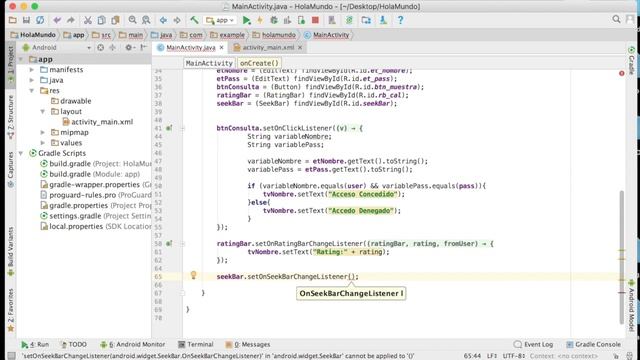Open the Android project view dropdown
The width and height of the screenshot is (640, 360).
[56, 47]
